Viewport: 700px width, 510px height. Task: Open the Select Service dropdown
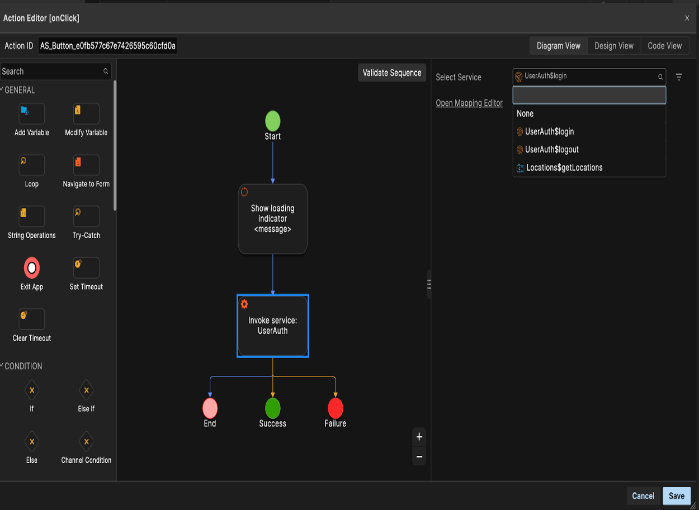click(x=588, y=76)
